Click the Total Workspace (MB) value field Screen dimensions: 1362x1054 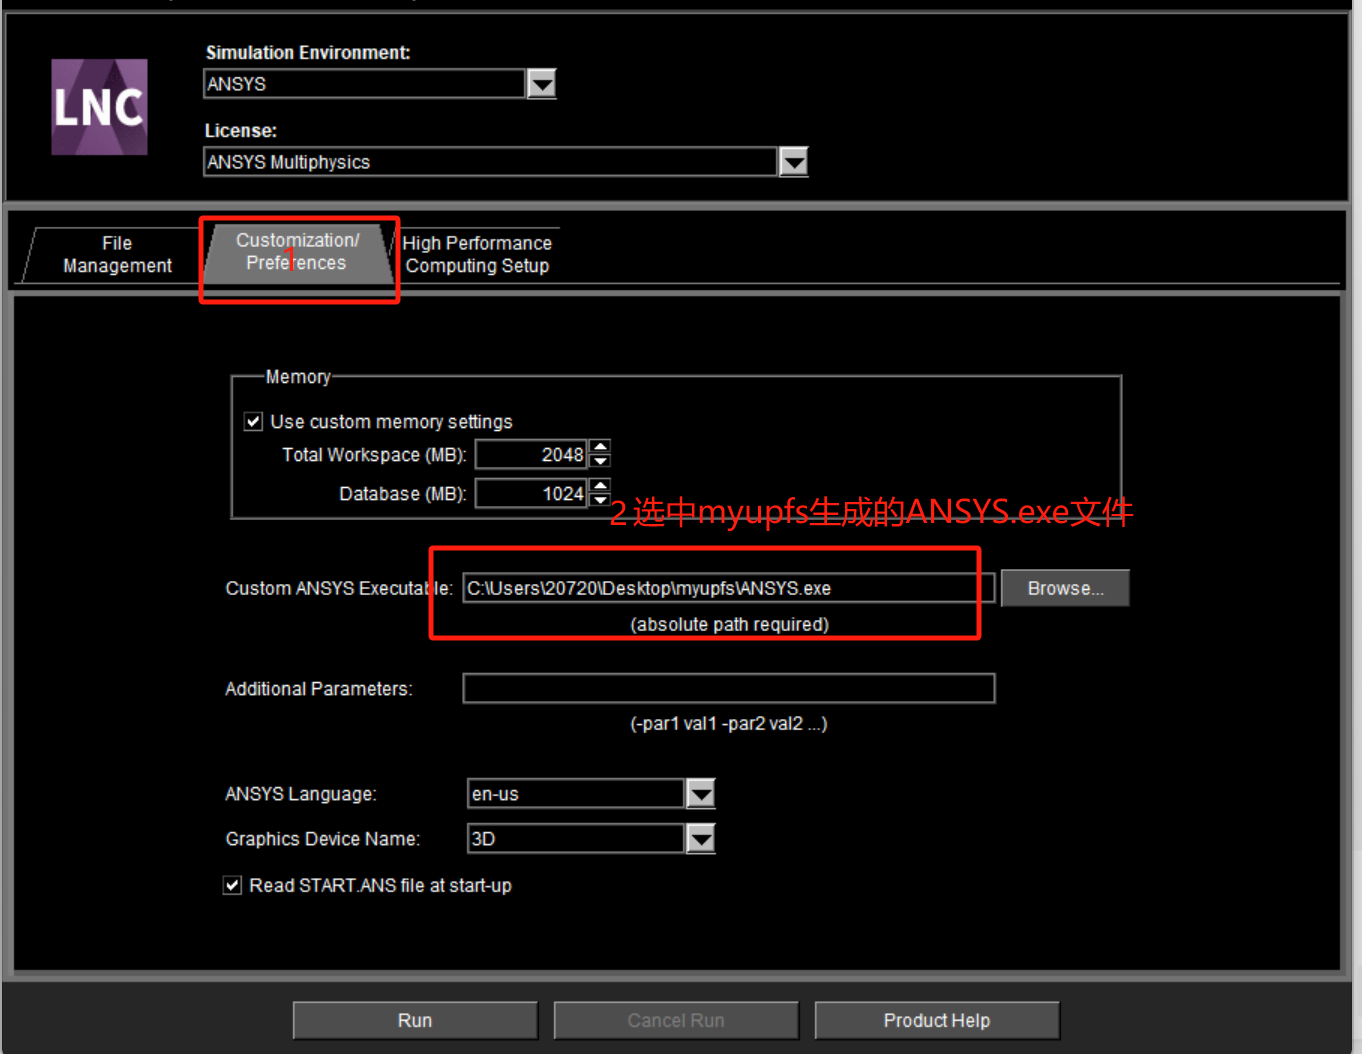531,454
